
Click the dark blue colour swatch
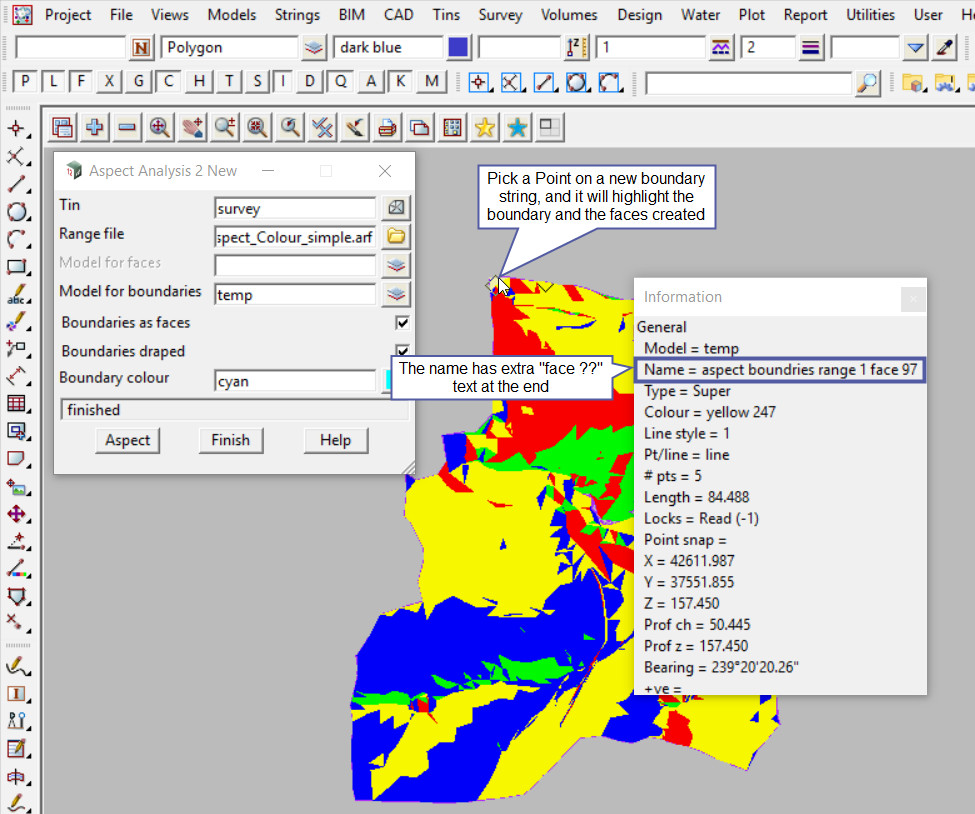click(459, 47)
